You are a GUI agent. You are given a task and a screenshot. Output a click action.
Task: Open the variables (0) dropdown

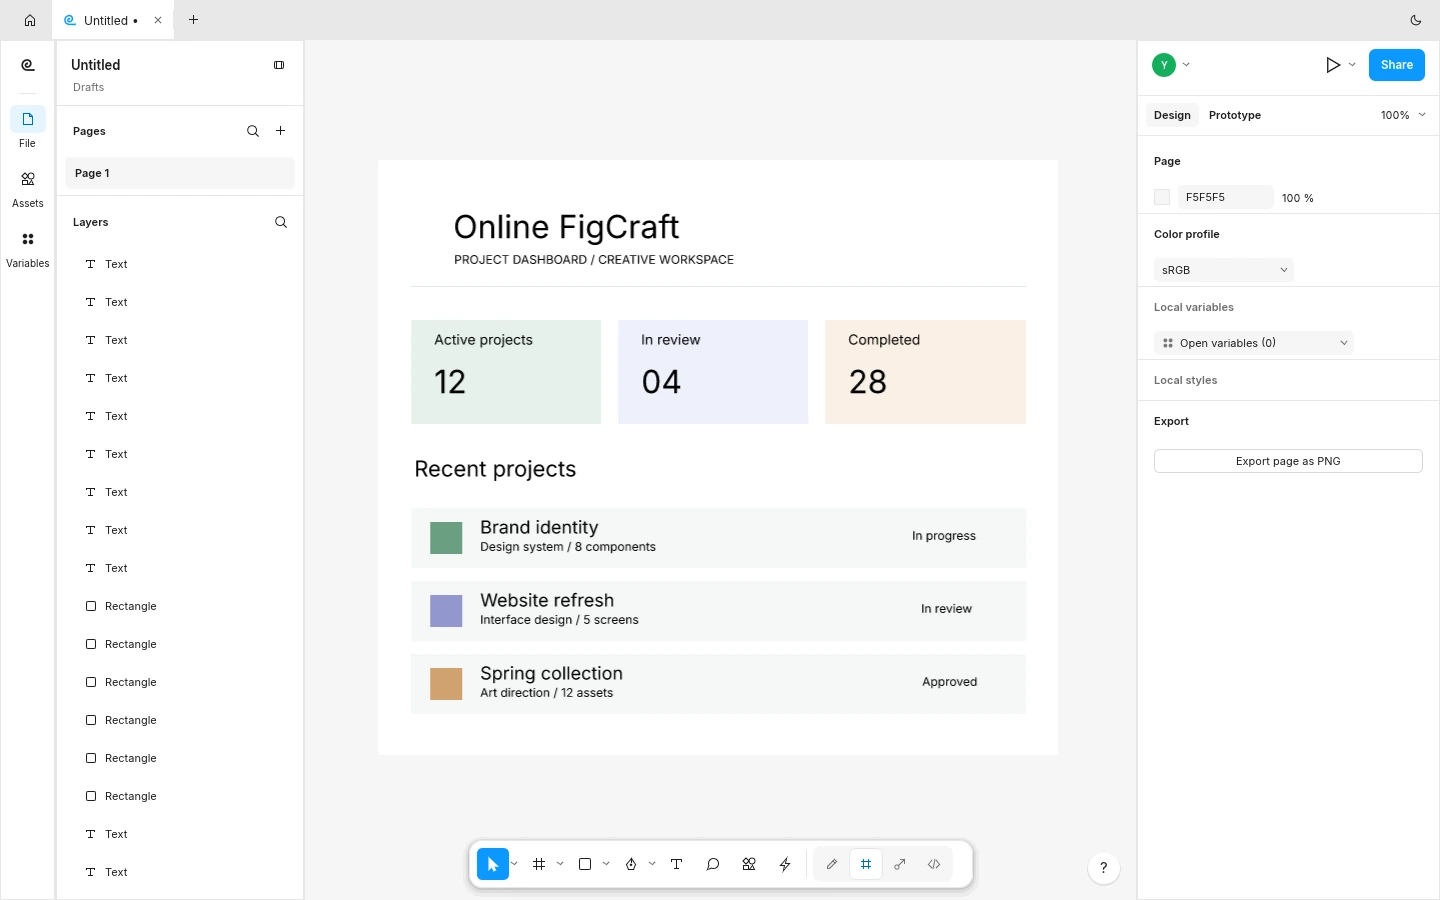point(1254,343)
